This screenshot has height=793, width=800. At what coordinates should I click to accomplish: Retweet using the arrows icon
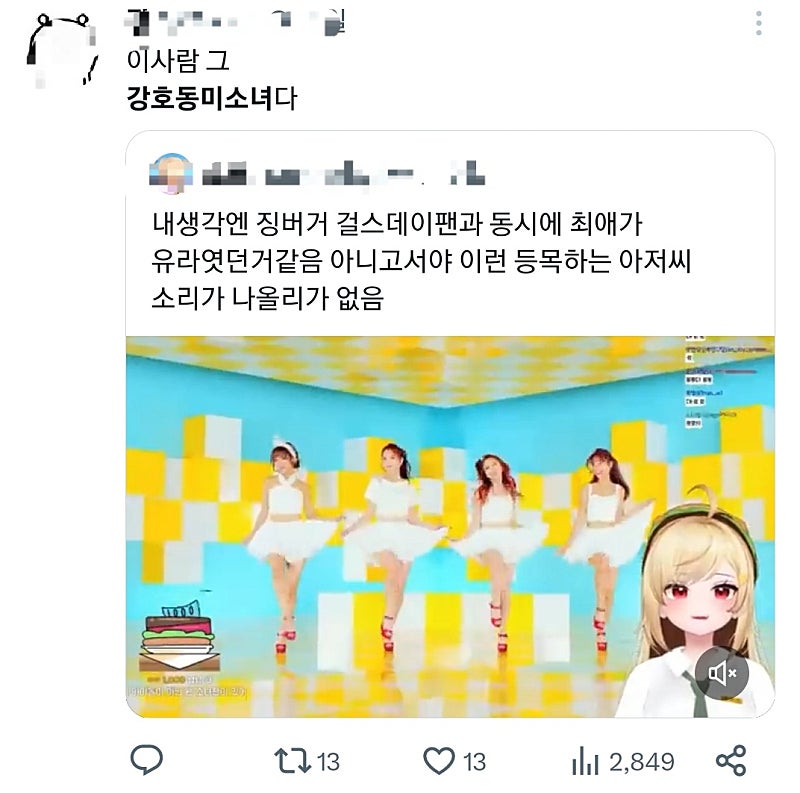pyautogui.click(x=292, y=761)
